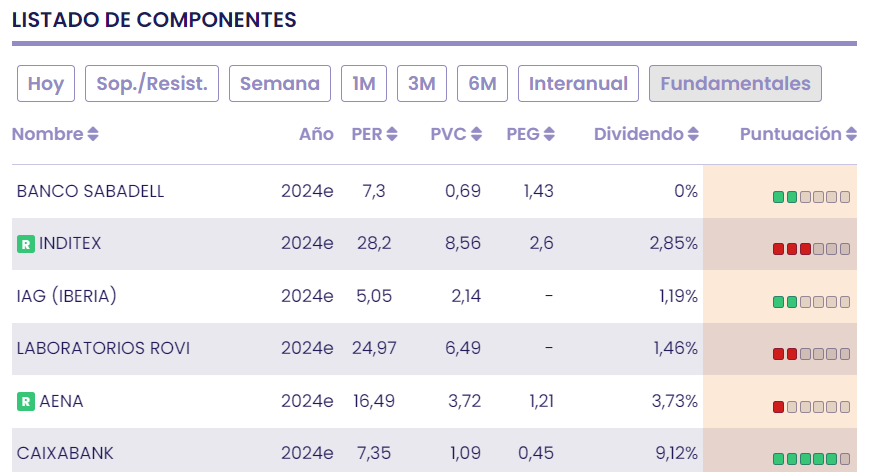
Task: Click the green R badge beside AENA
Action: [x=26, y=402]
